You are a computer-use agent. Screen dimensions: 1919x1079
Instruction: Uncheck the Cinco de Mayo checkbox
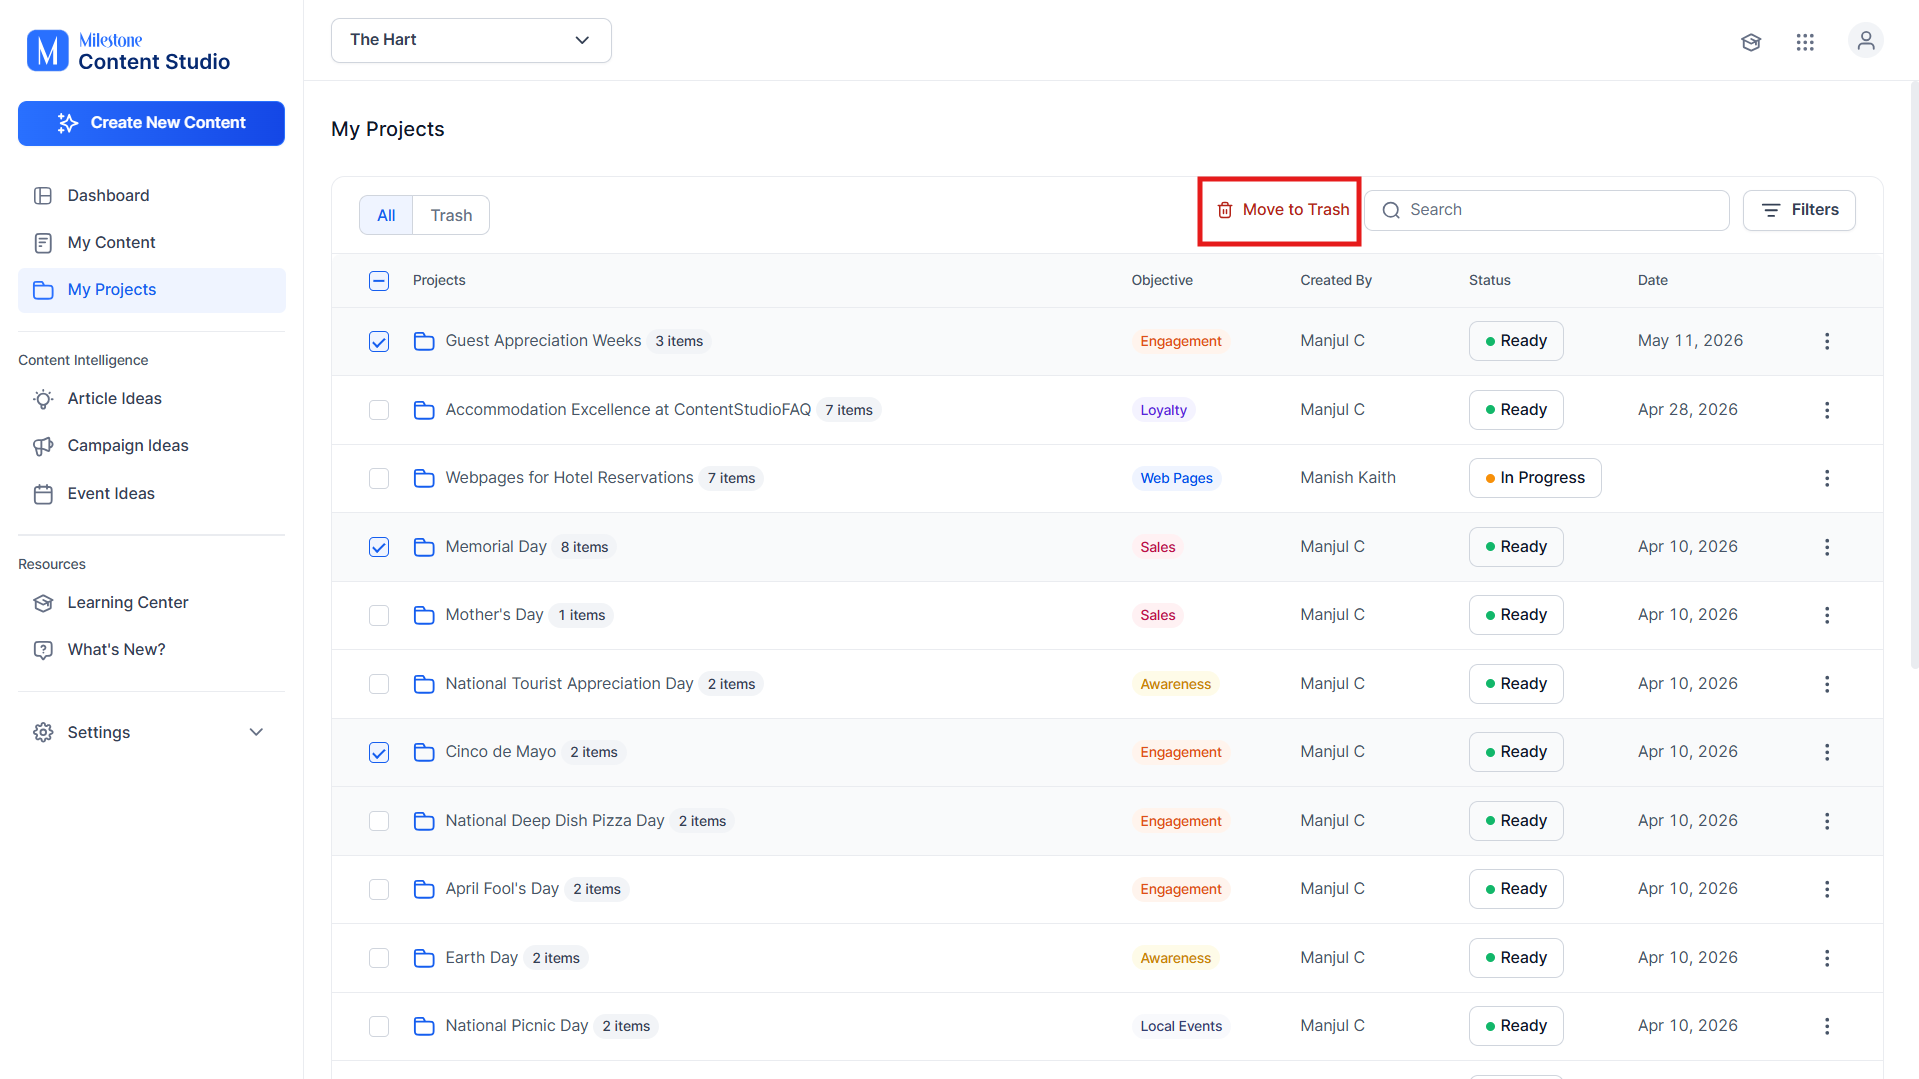[379, 752]
